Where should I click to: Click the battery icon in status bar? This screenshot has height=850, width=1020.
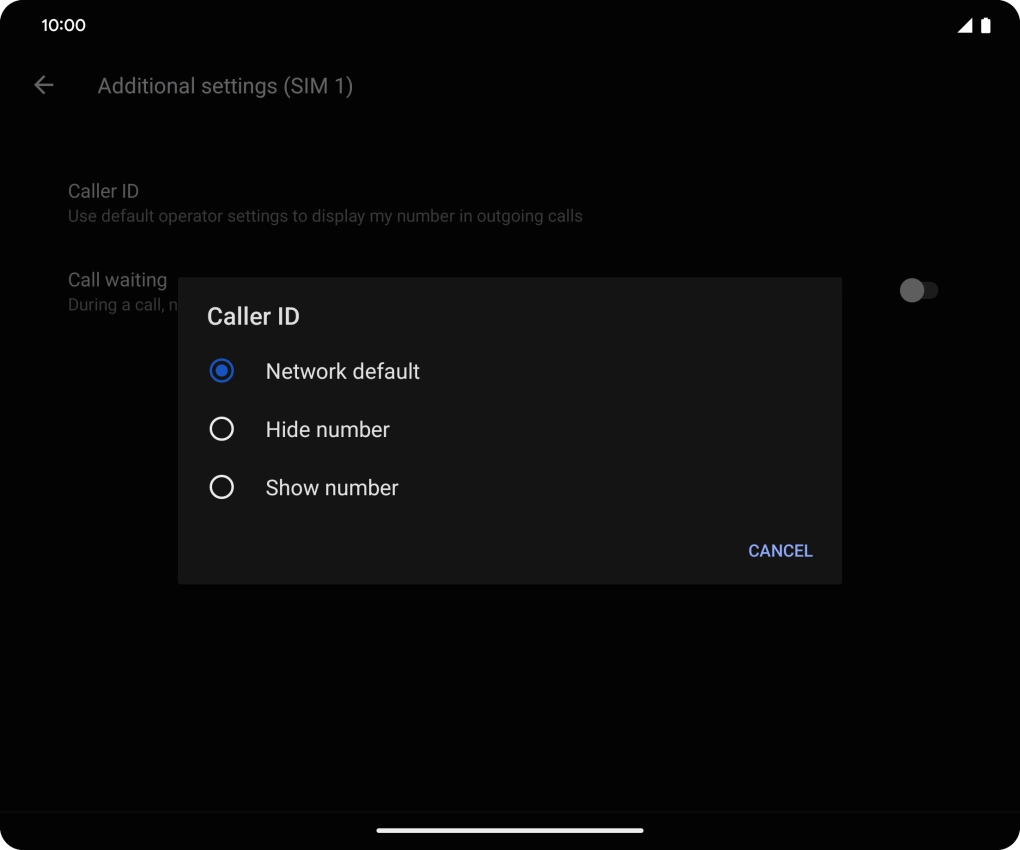(x=986, y=25)
